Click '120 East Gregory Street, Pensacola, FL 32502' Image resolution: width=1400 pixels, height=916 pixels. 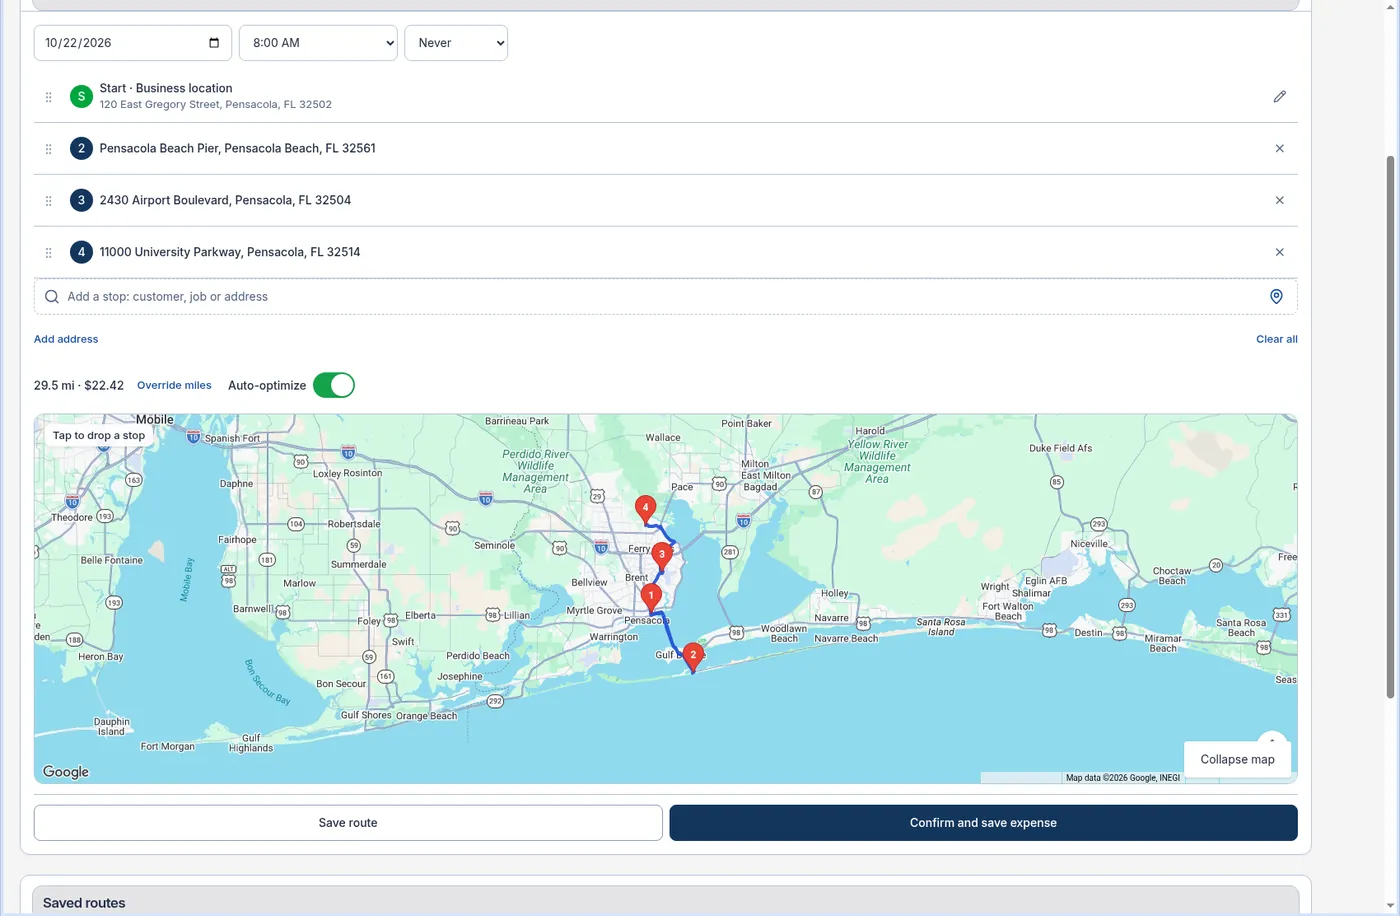tap(216, 104)
